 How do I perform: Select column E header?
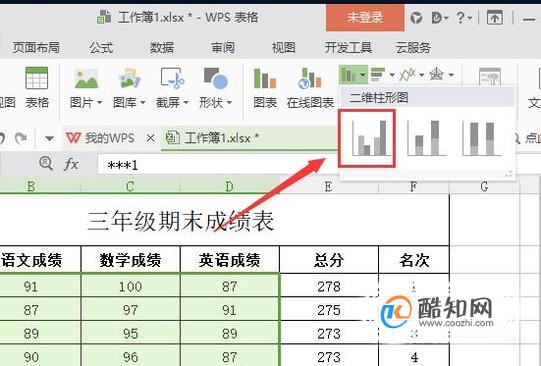point(328,187)
